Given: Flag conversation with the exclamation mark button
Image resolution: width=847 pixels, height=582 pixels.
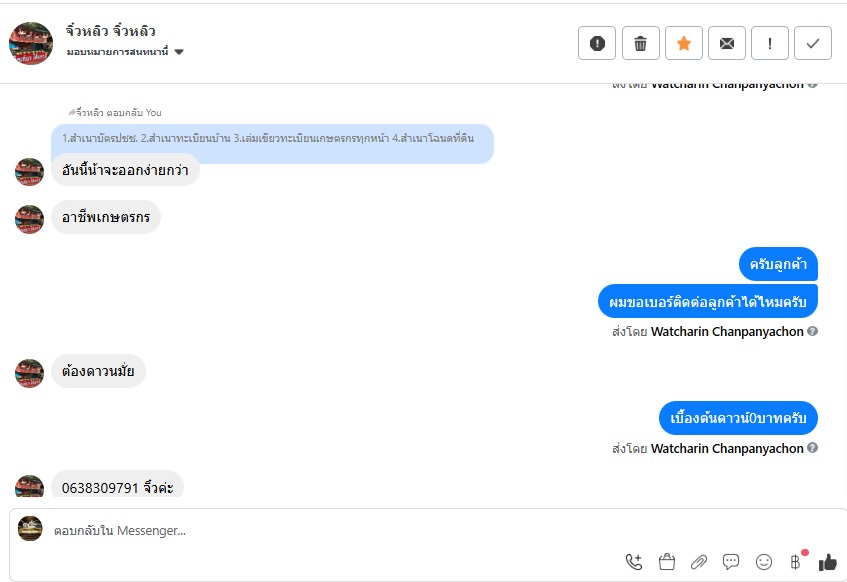Looking at the screenshot, I should [x=770, y=43].
